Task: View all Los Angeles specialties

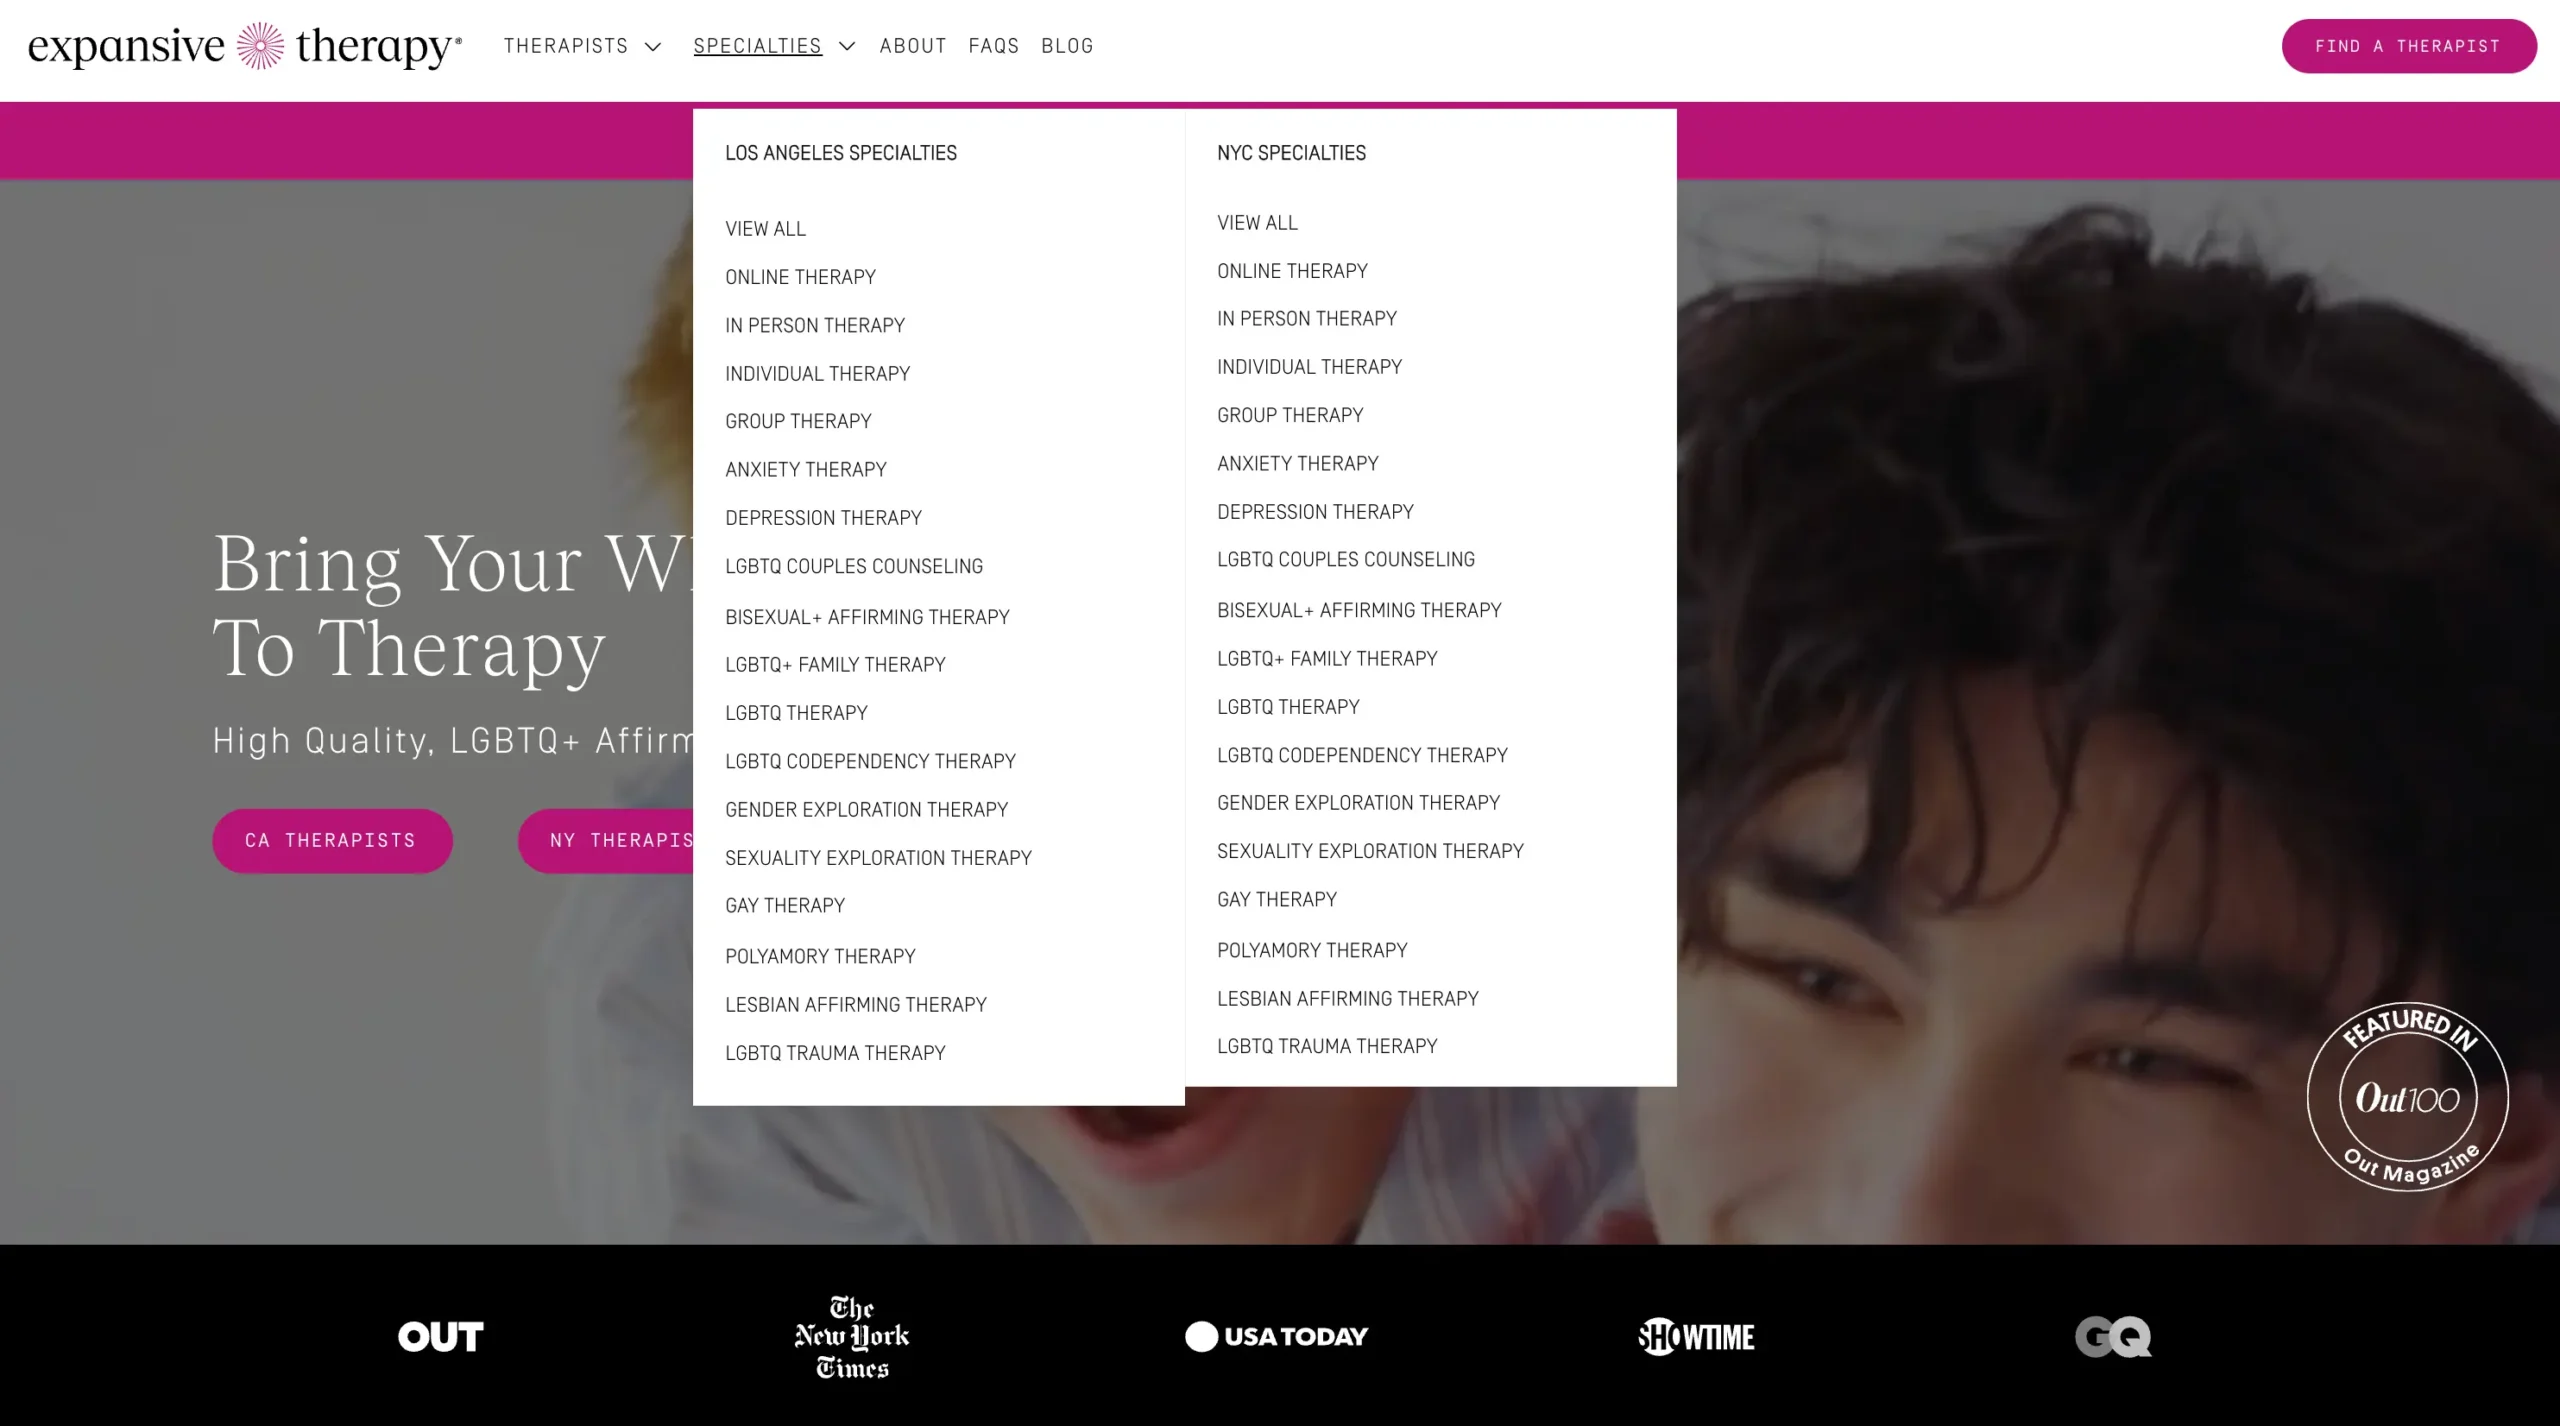Action: [765, 229]
